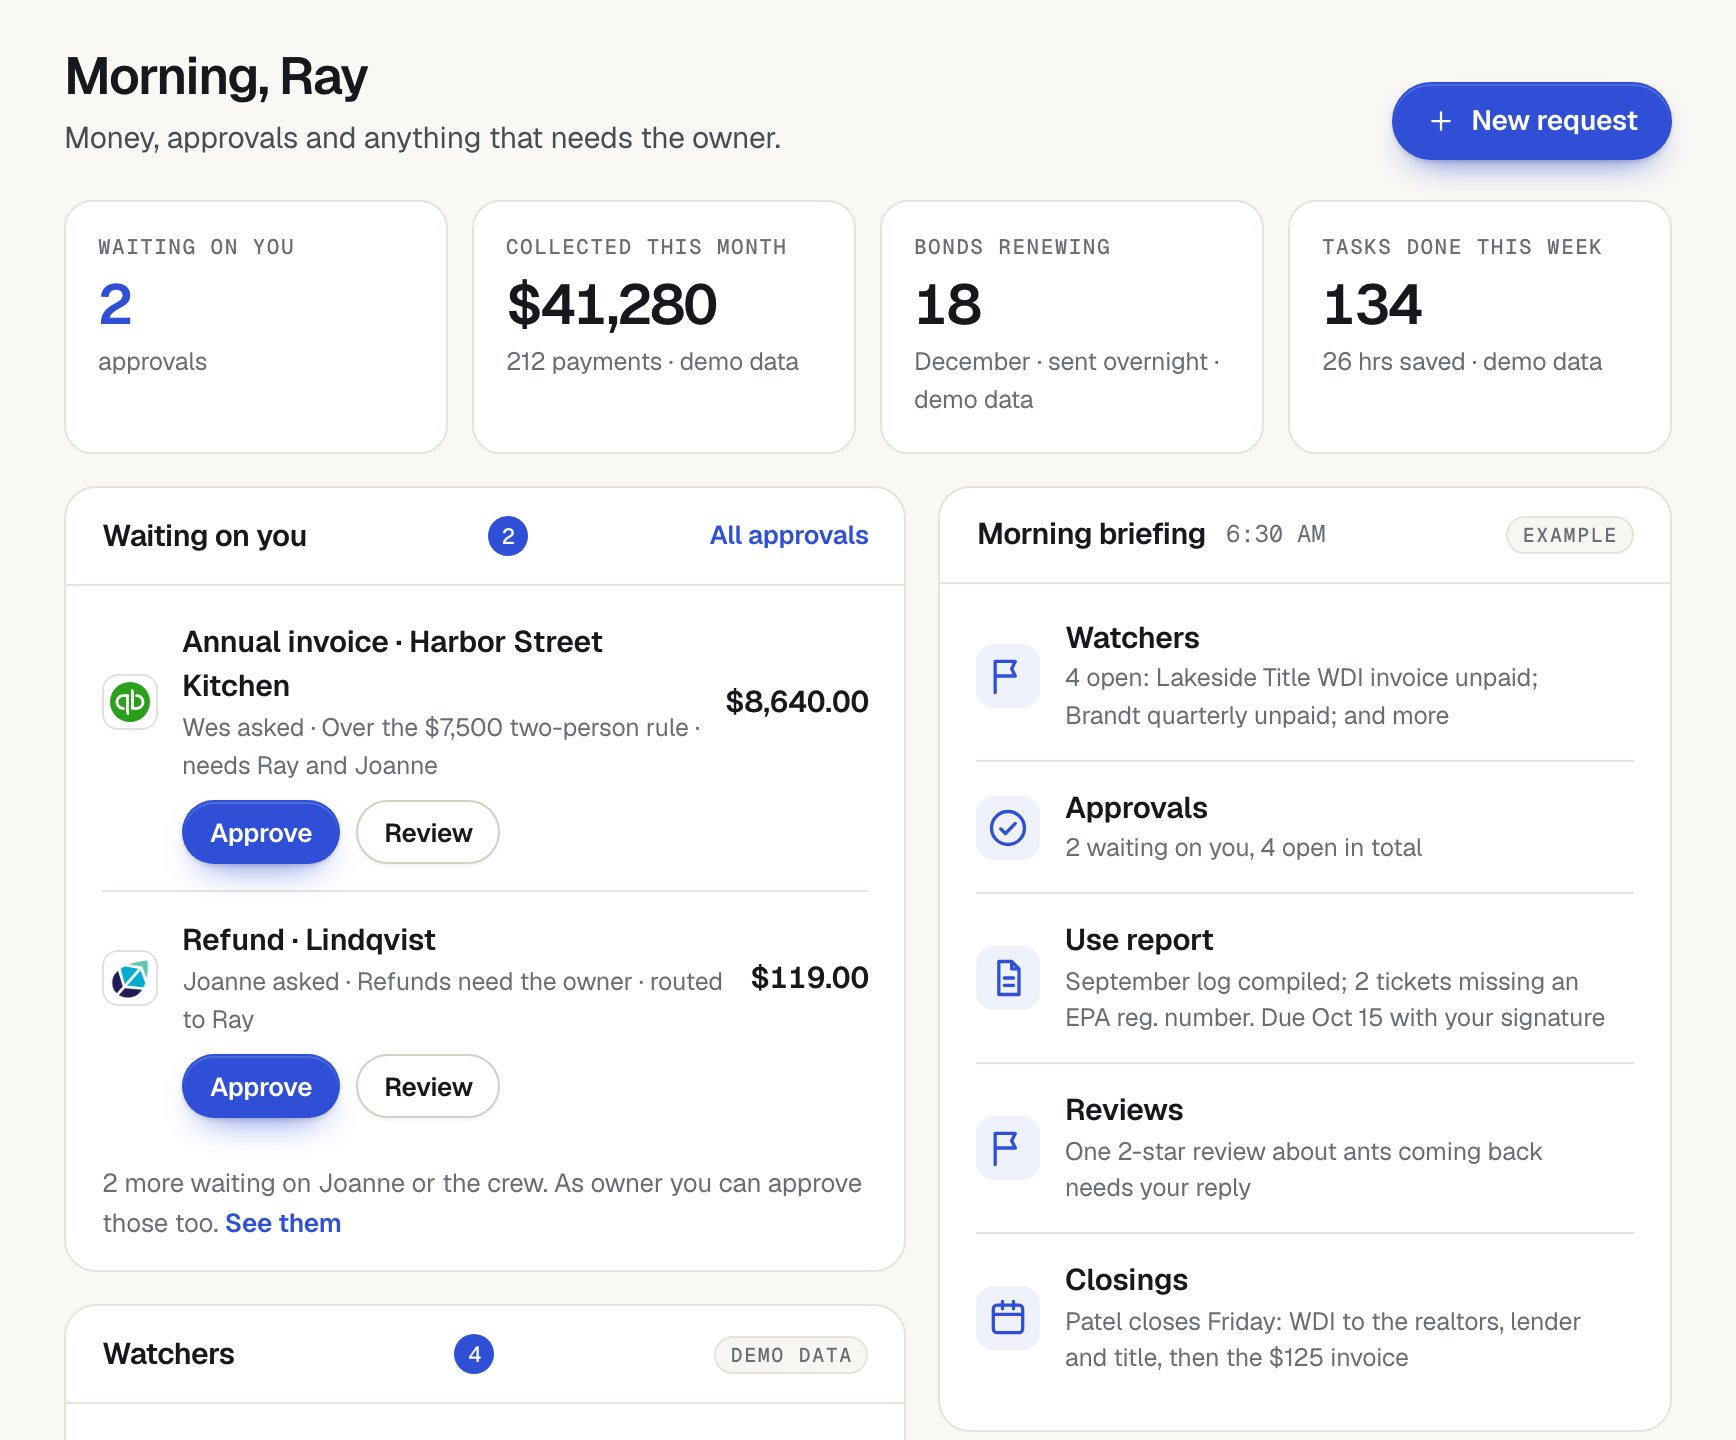Click the 134 tasks done figure

coord(1372,305)
